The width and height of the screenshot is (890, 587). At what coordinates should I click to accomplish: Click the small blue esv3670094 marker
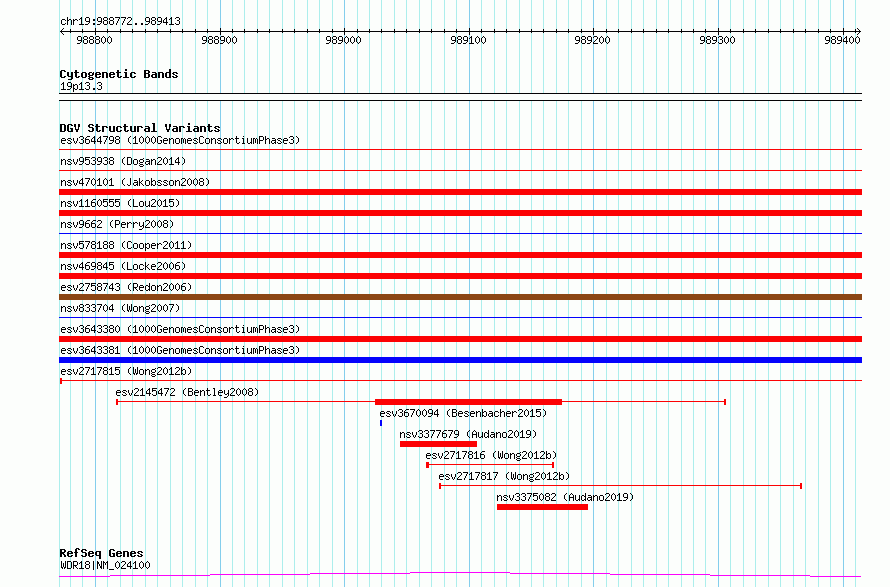[x=381, y=423]
